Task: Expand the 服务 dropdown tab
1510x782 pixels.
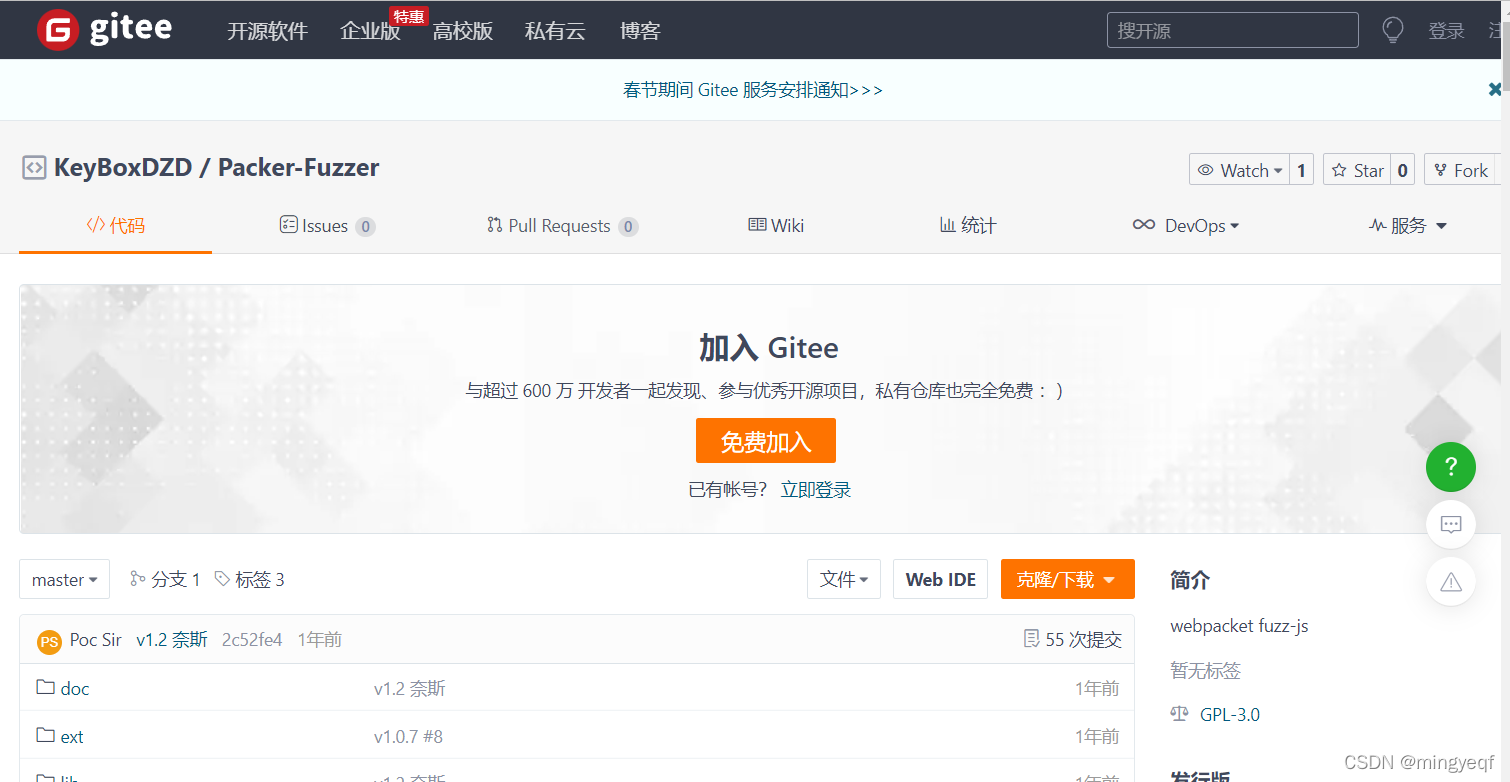Action: click(x=1408, y=225)
